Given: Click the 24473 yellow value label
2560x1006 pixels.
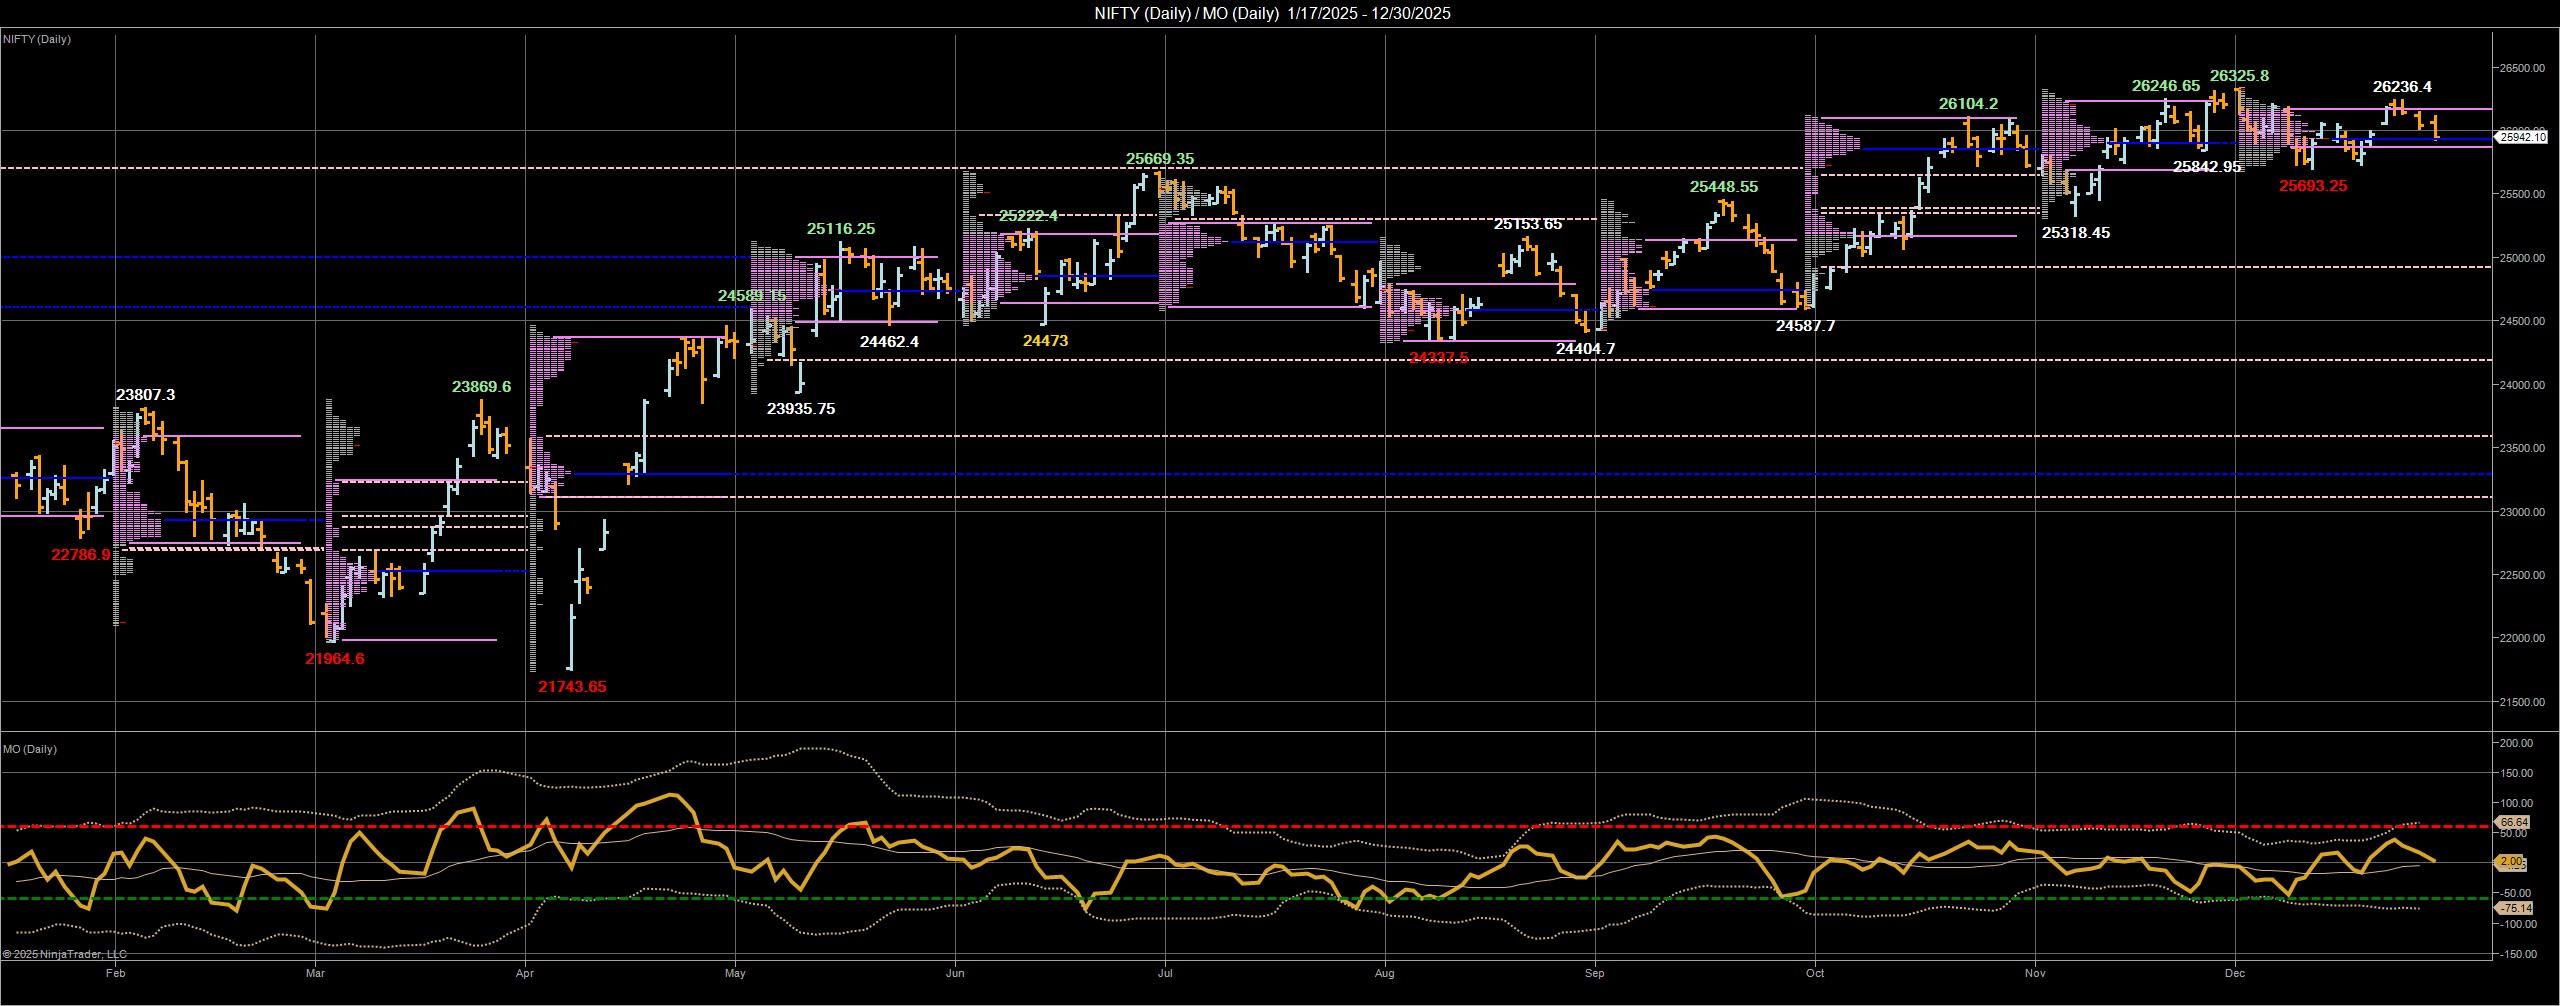Looking at the screenshot, I should [1044, 341].
